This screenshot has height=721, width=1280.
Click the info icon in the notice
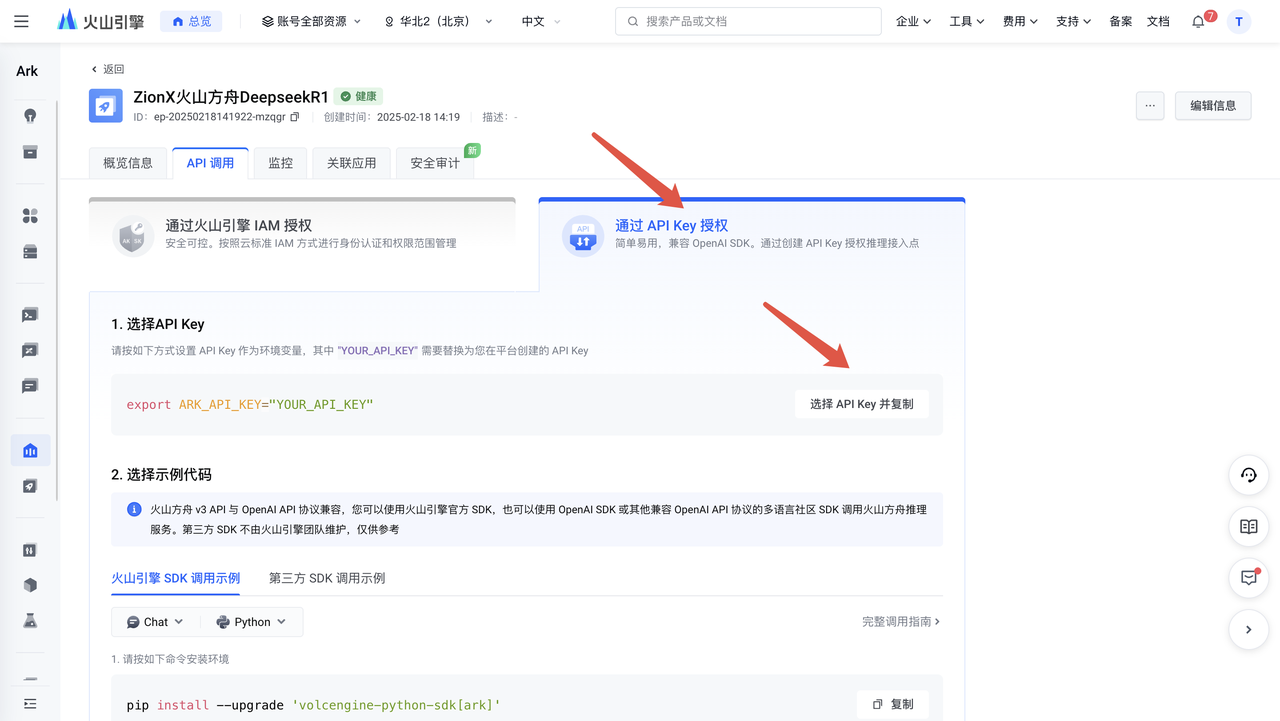[x=134, y=509]
